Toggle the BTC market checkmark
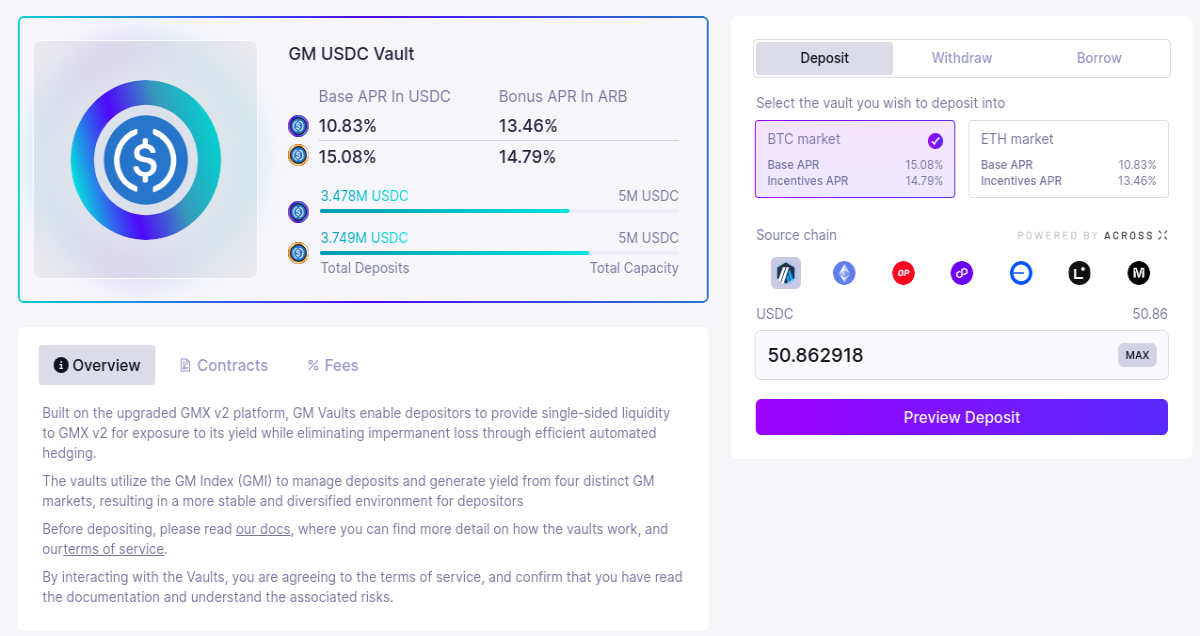The width and height of the screenshot is (1200, 636). pyautogui.click(x=935, y=141)
